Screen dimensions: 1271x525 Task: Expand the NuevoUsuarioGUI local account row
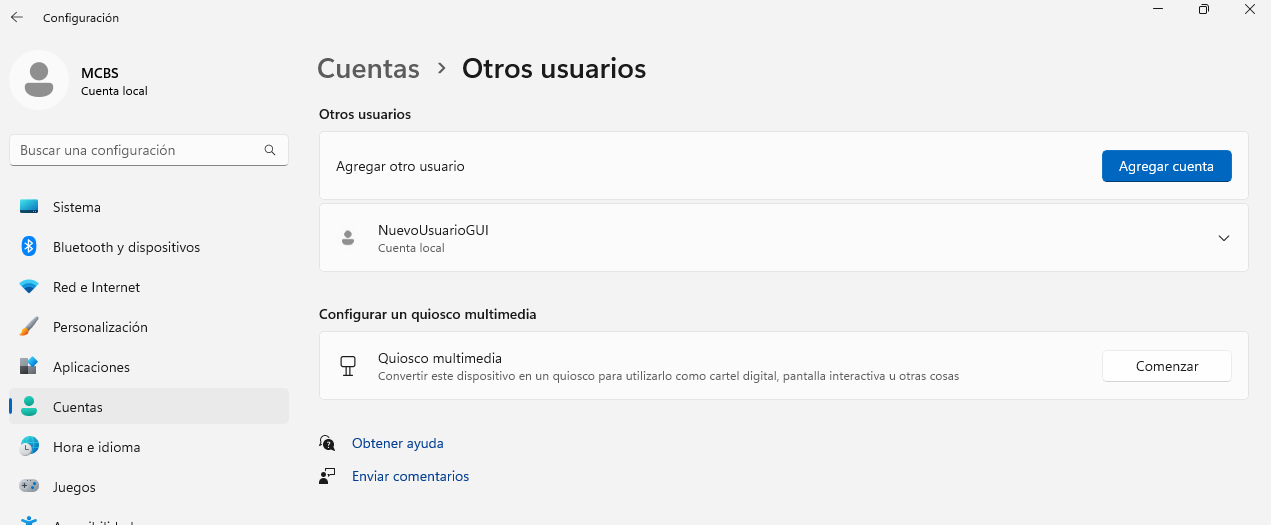pos(700,238)
